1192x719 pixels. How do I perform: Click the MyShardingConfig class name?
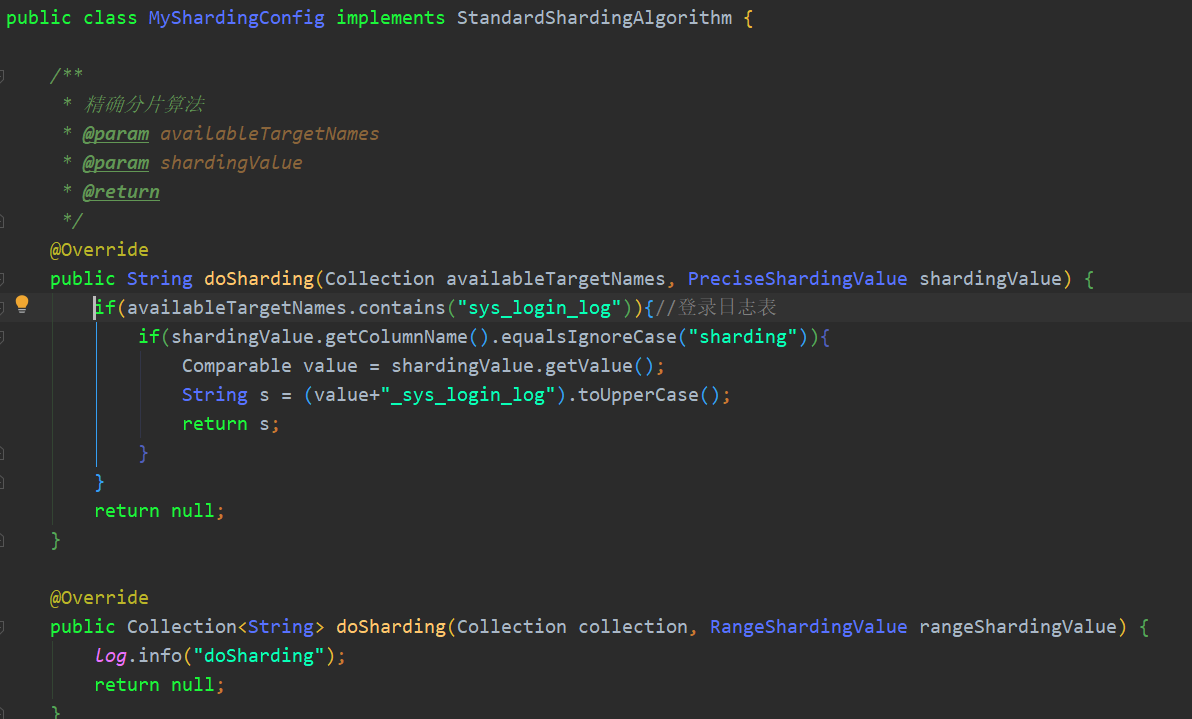(x=236, y=17)
